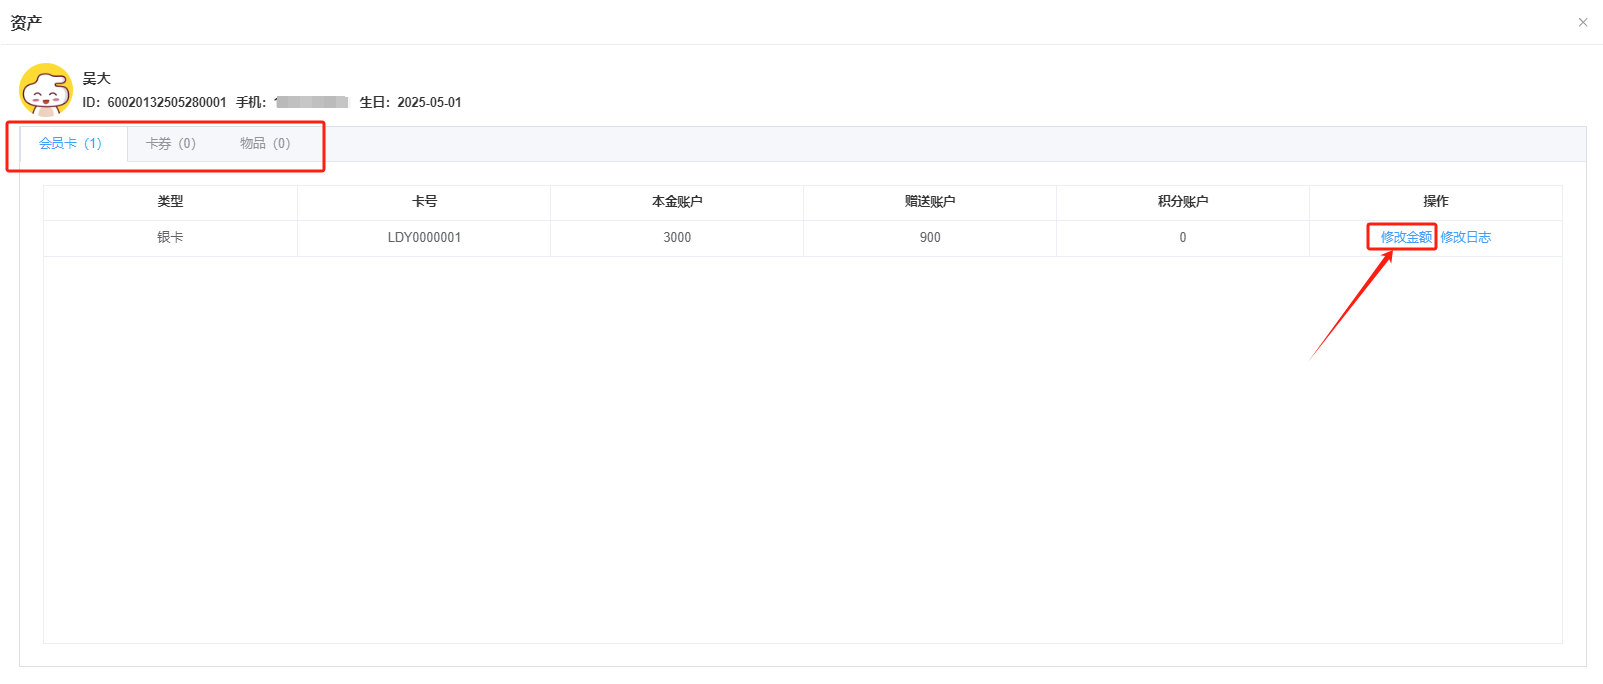This screenshot has height=684, width=1603.
Task: Select the 银卡 card type cell
Action: point(170,238)
